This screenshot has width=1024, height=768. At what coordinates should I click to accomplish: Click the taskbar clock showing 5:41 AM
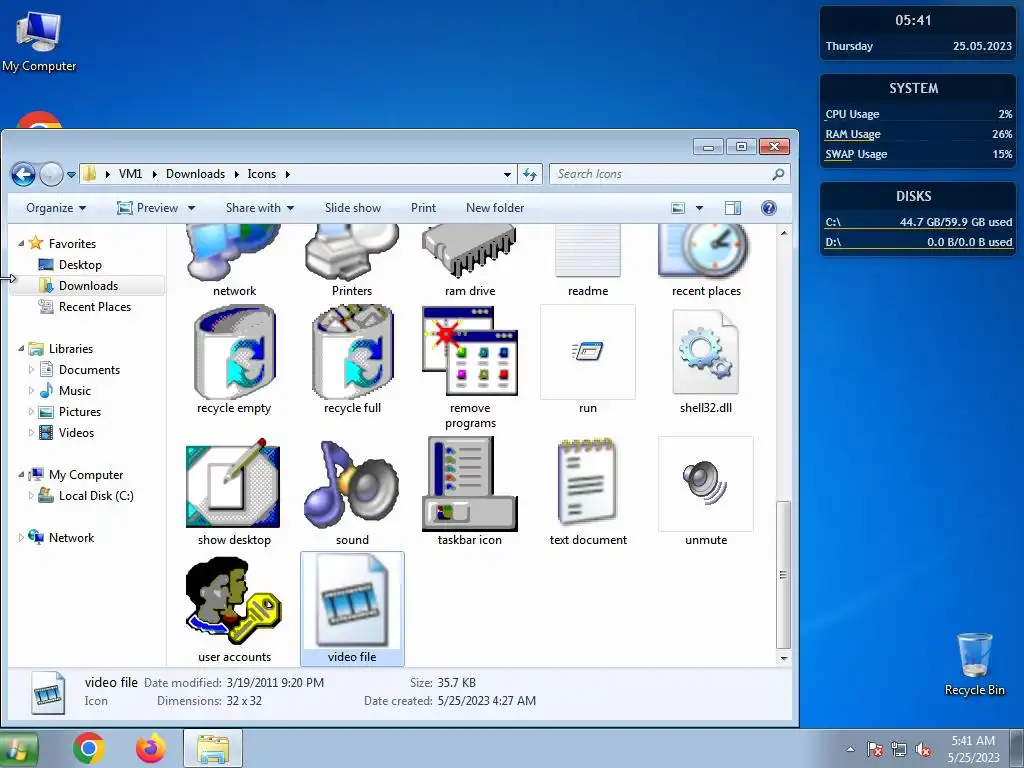(973, 749)
